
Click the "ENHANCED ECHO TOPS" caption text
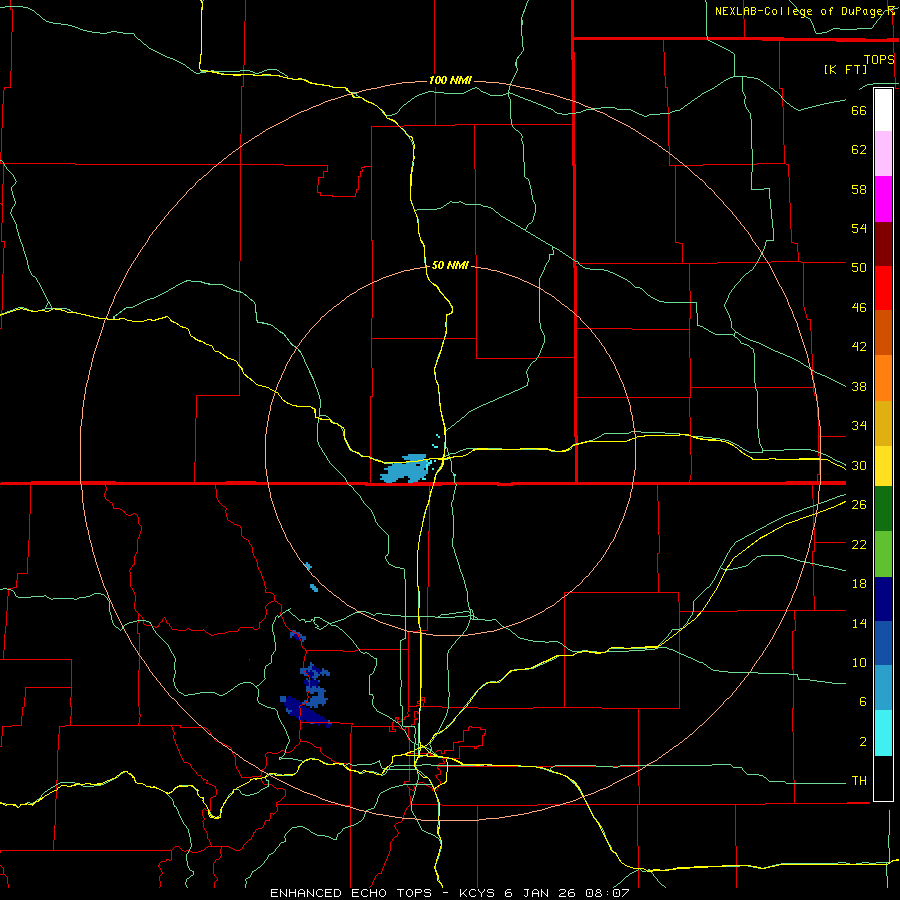pos(351,893)
